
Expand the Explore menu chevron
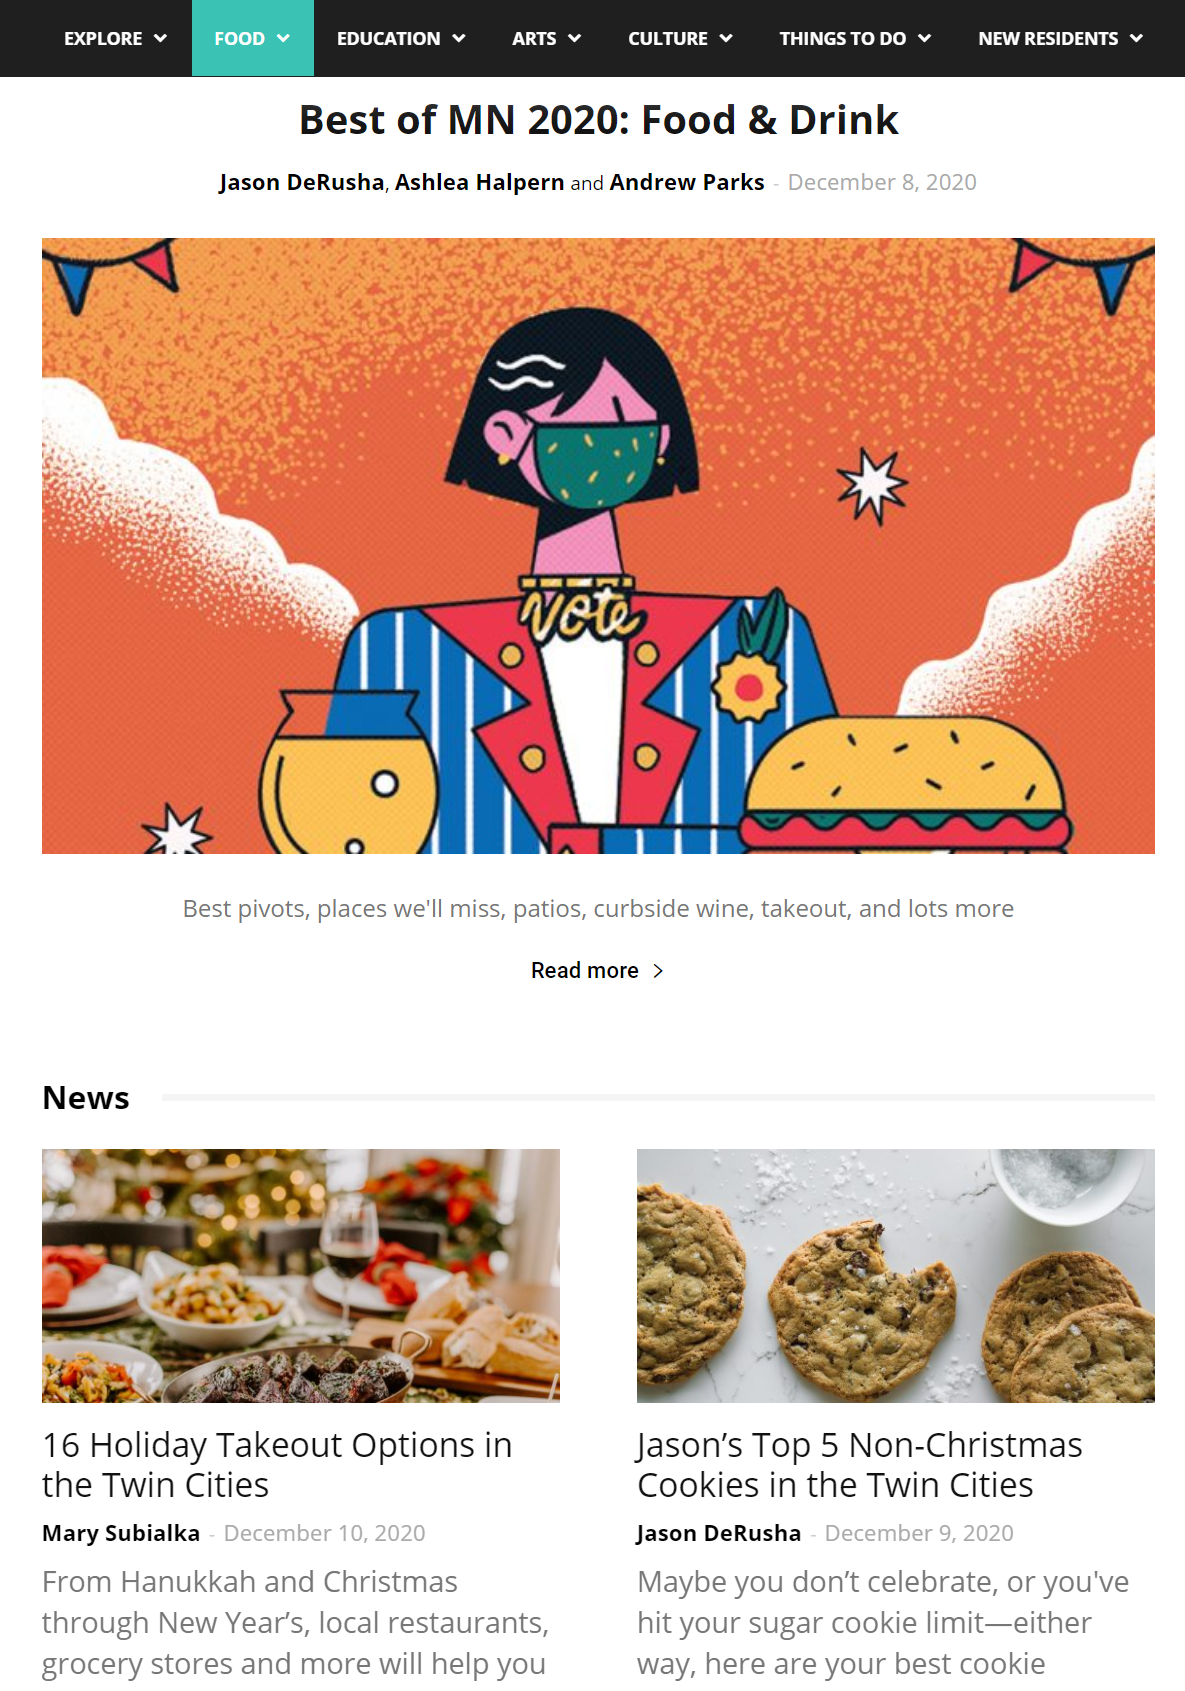coord(160,39)
